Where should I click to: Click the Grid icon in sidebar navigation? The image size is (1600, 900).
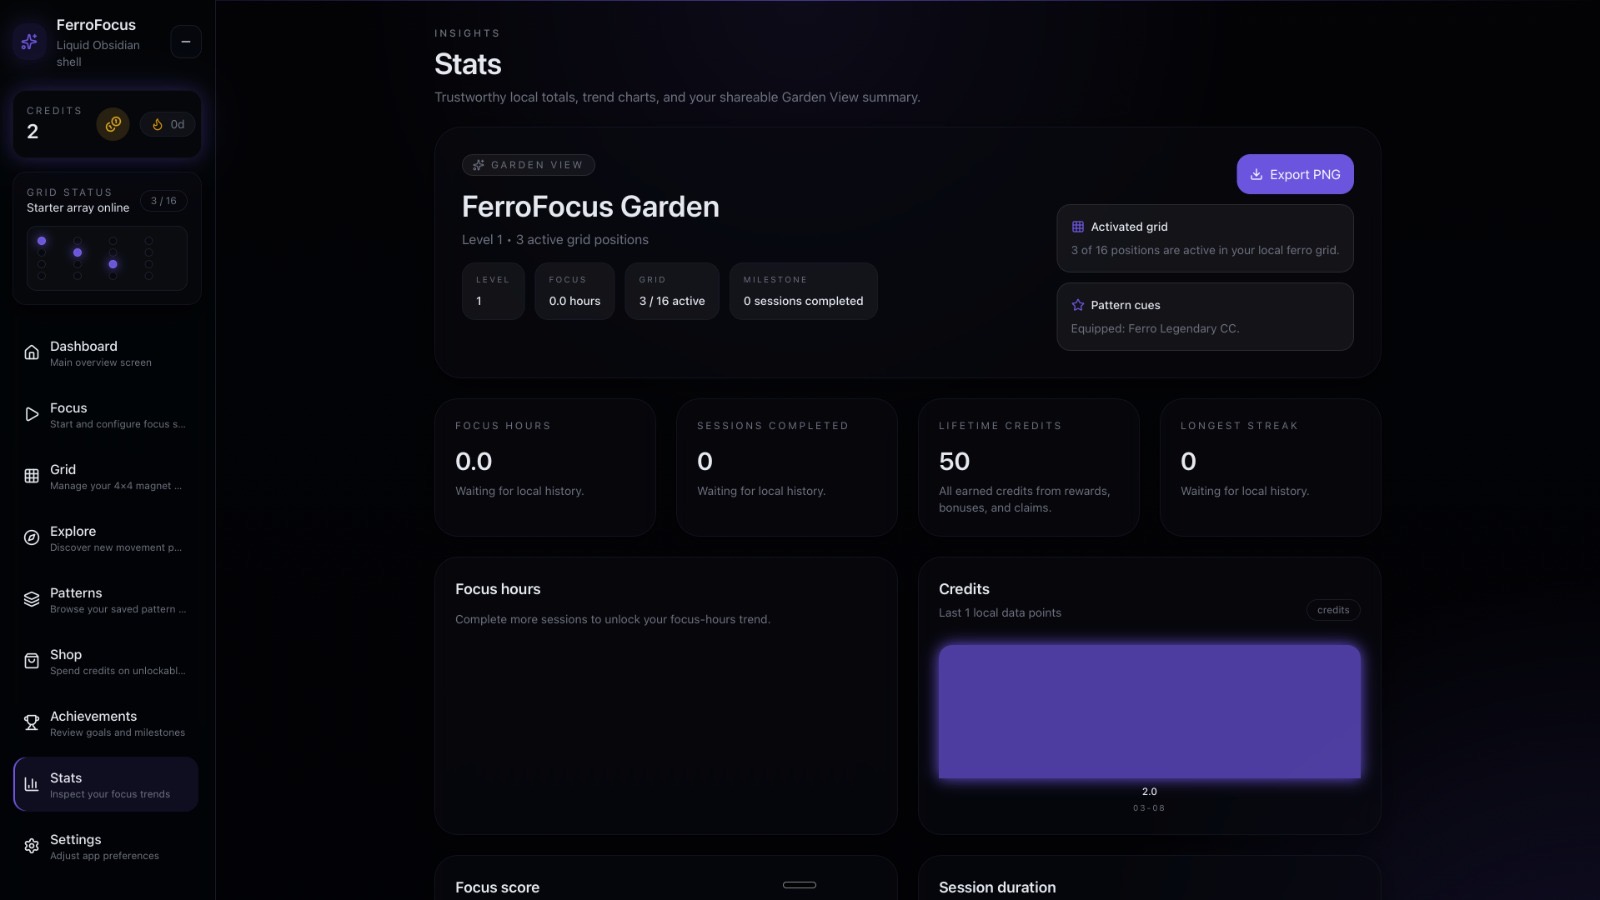tap(32, 476)
